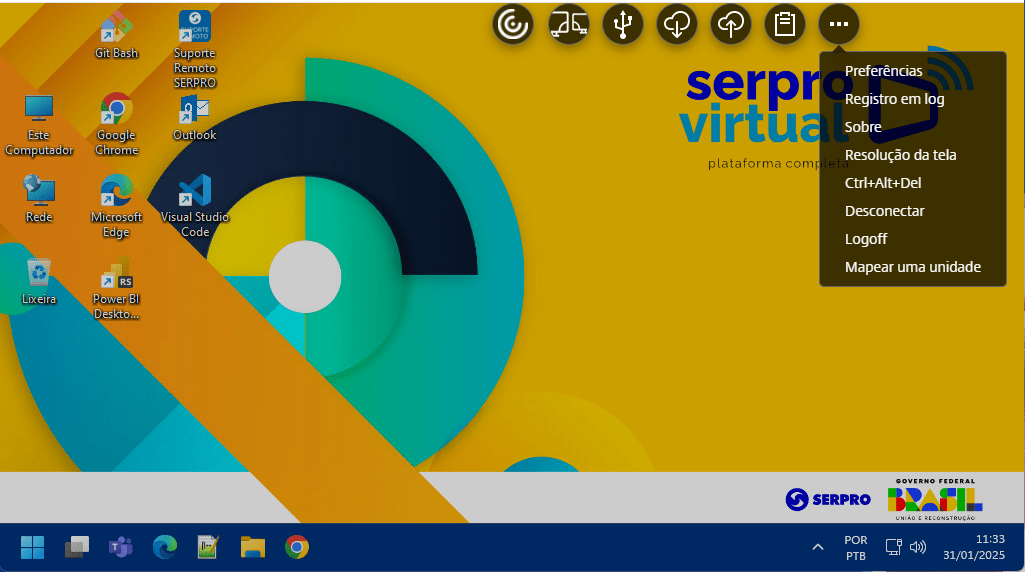Select the Google Chrome desktop shortcut
The height and width of the screenshot is (572, 1025).
116,124
